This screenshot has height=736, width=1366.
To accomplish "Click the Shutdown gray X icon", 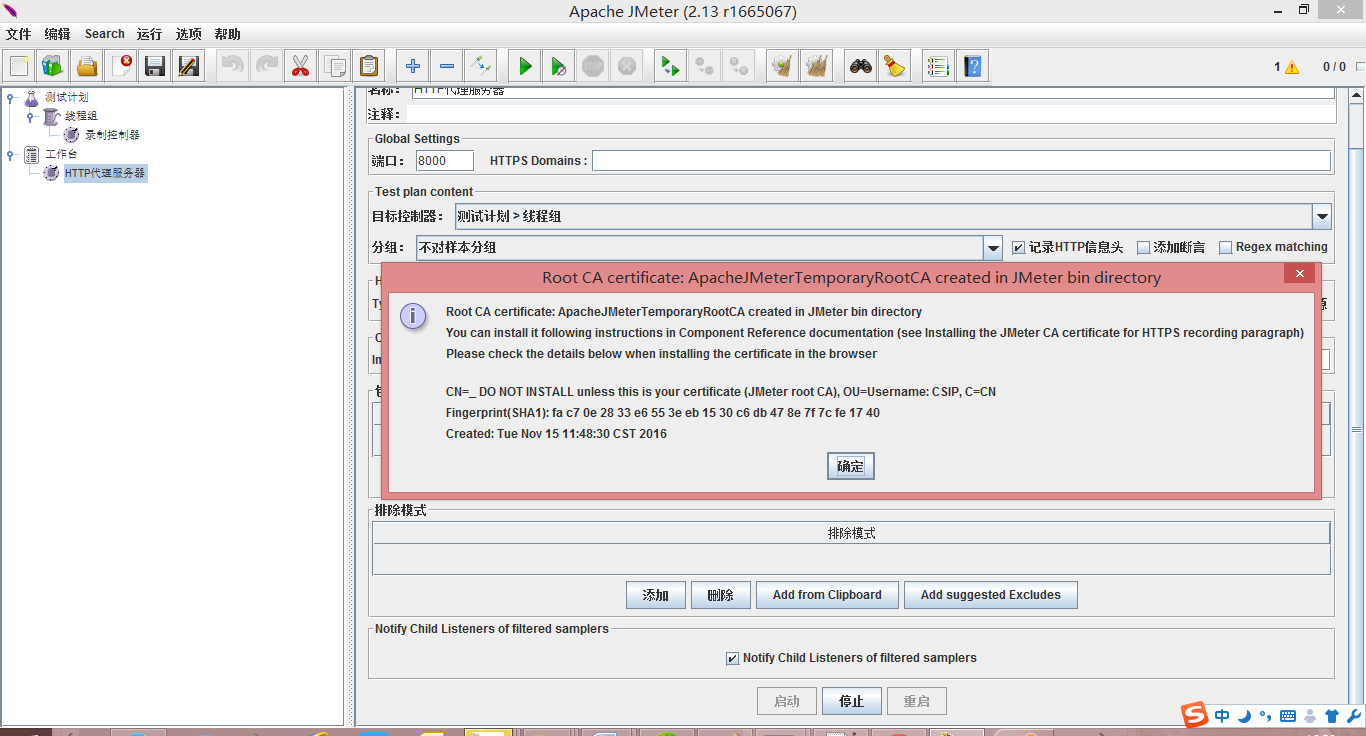I will point(627,67).
